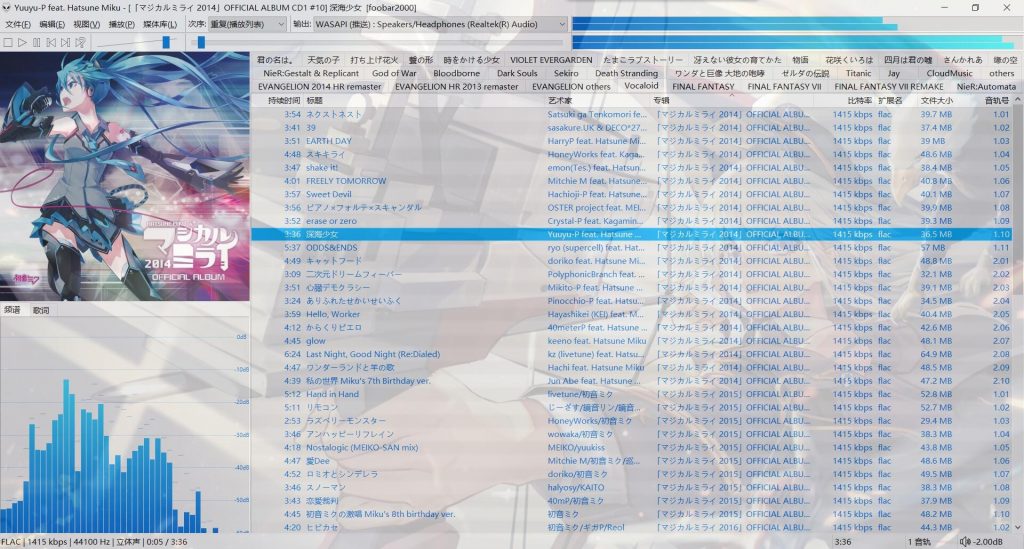Click the seek bar position handle
The image size is (1024, 549).
(x=201, y=42)
